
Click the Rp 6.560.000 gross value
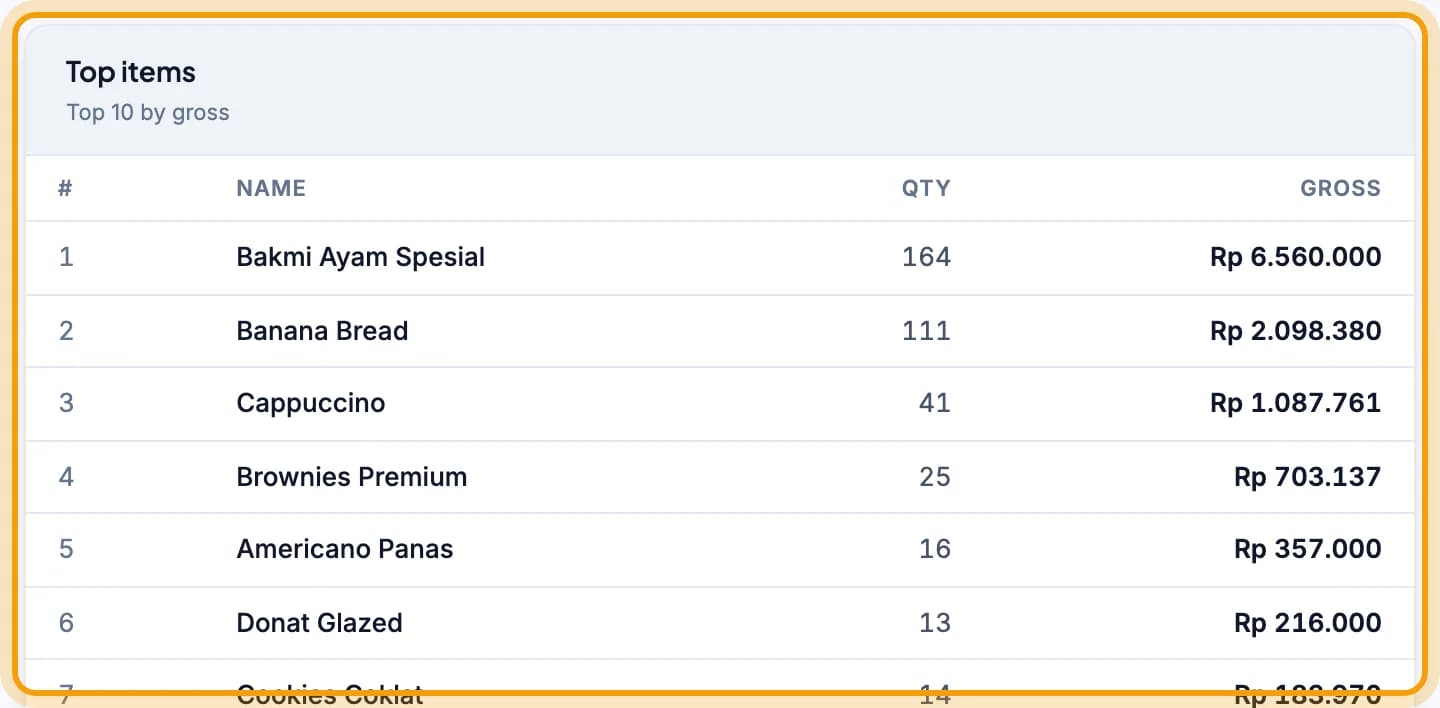click(1296, 258)
